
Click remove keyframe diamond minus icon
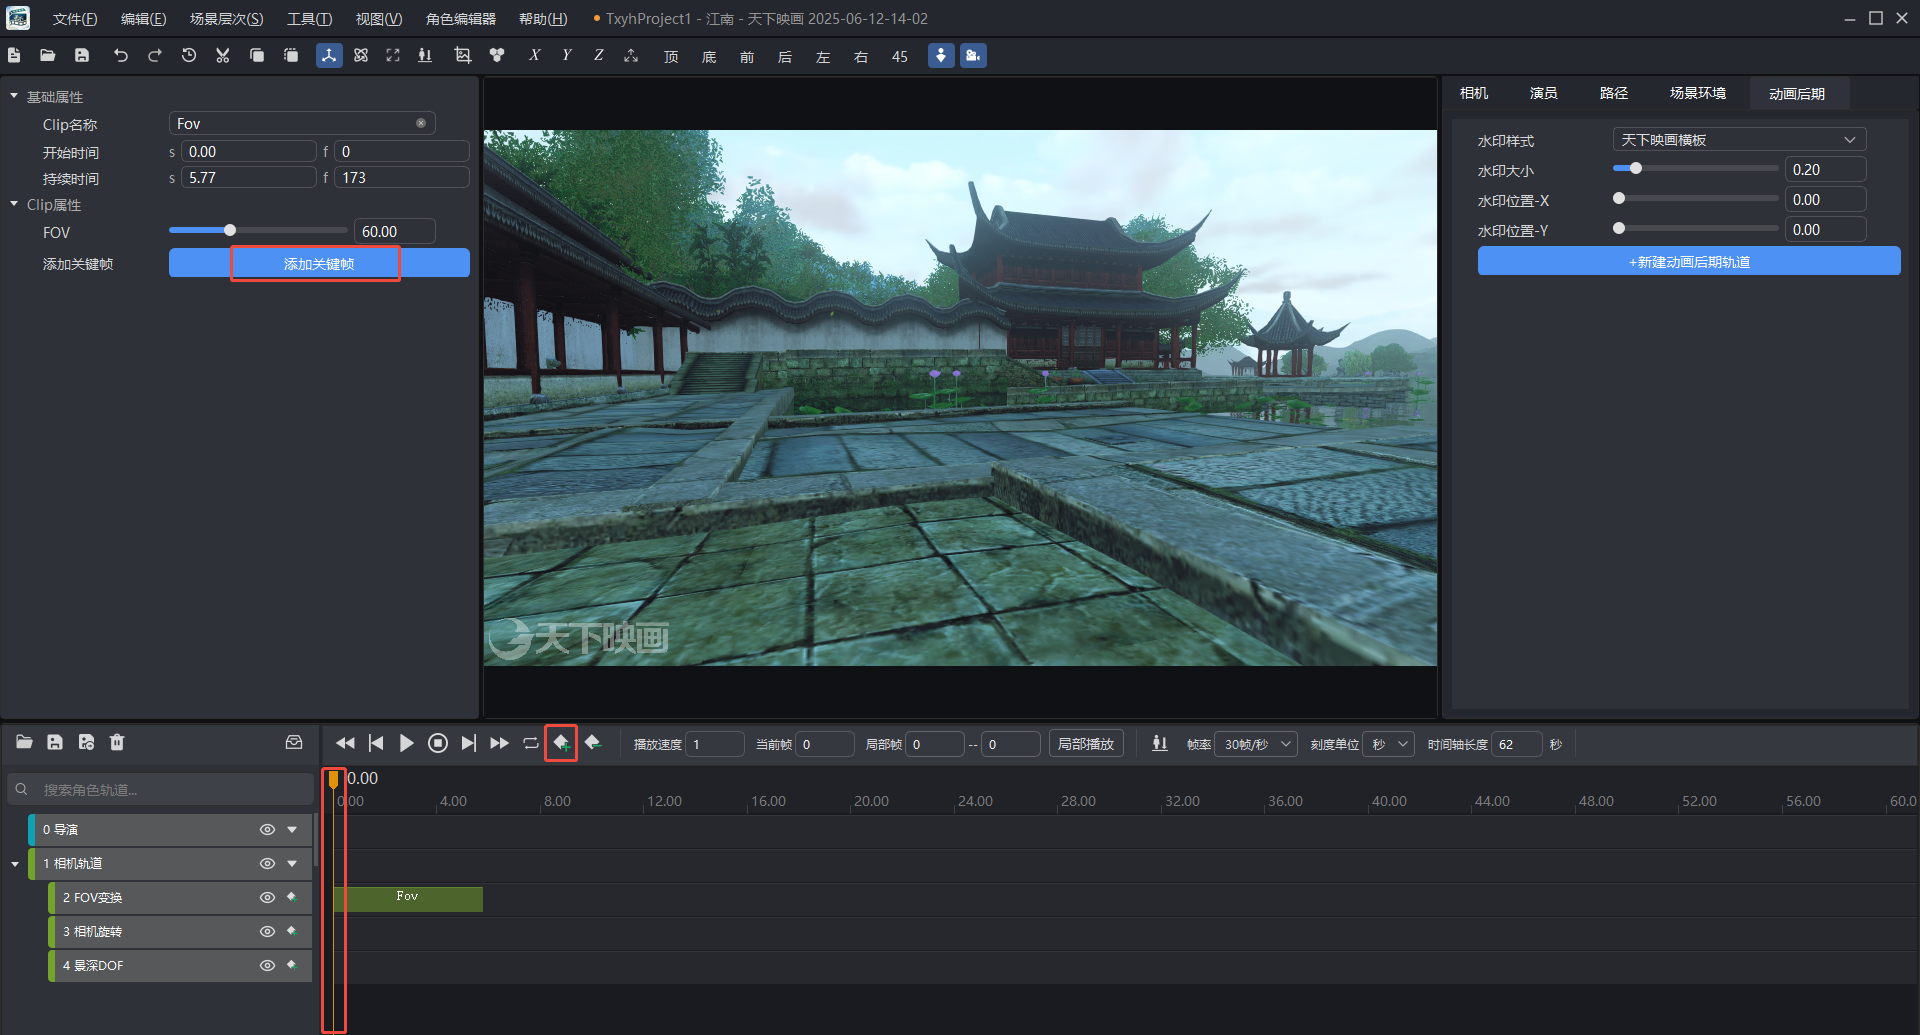click(593, 743)
